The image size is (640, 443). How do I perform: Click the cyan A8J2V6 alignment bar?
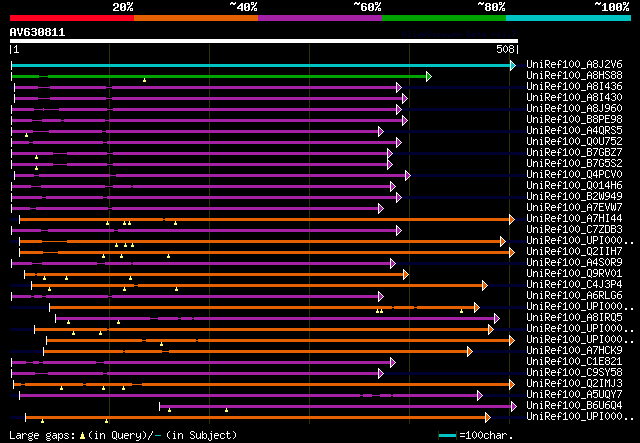pos(261,65)
